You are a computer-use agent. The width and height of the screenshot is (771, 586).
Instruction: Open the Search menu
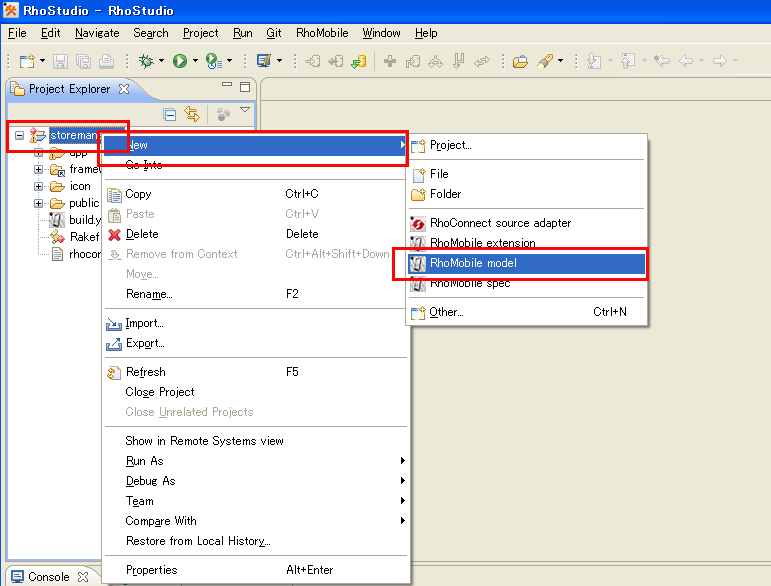[x=150, y=33]
